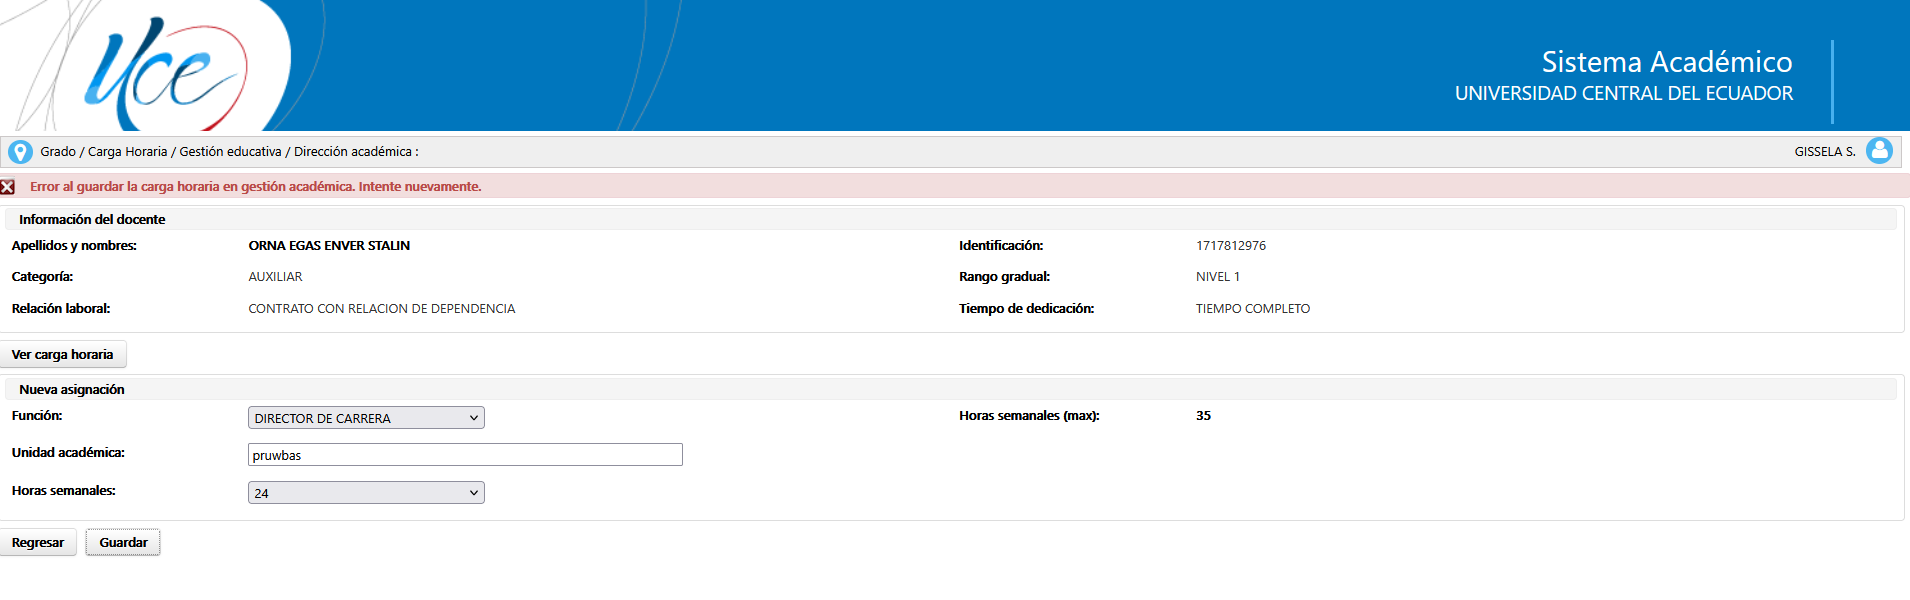
Task: Click the Horas semanales label beside the dropdown
Action: pyautogui.click(x=64, y=491)
